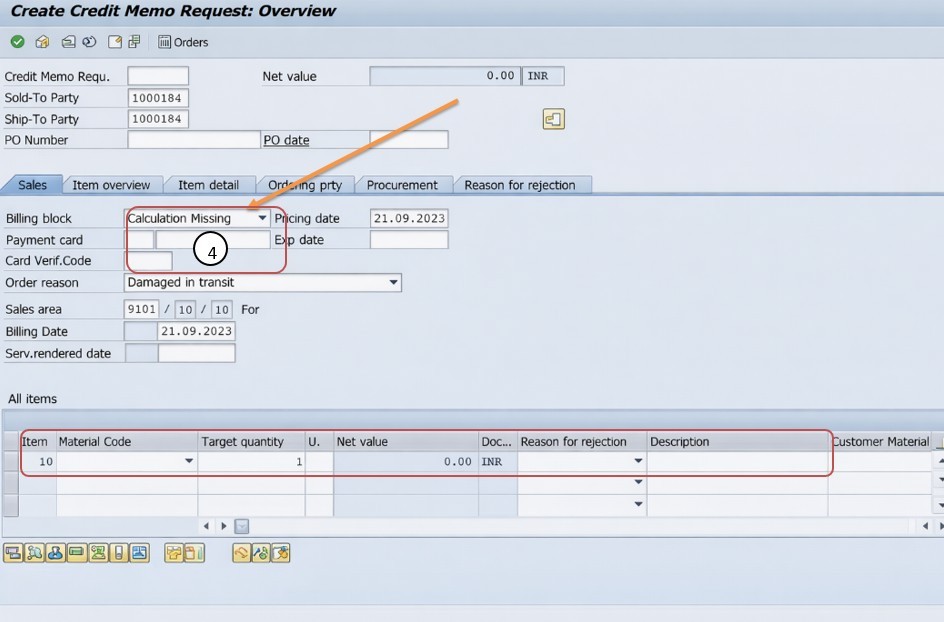Click the Orders button in toolbar
Screen dimensions: 944x622
tap(184, 42)
